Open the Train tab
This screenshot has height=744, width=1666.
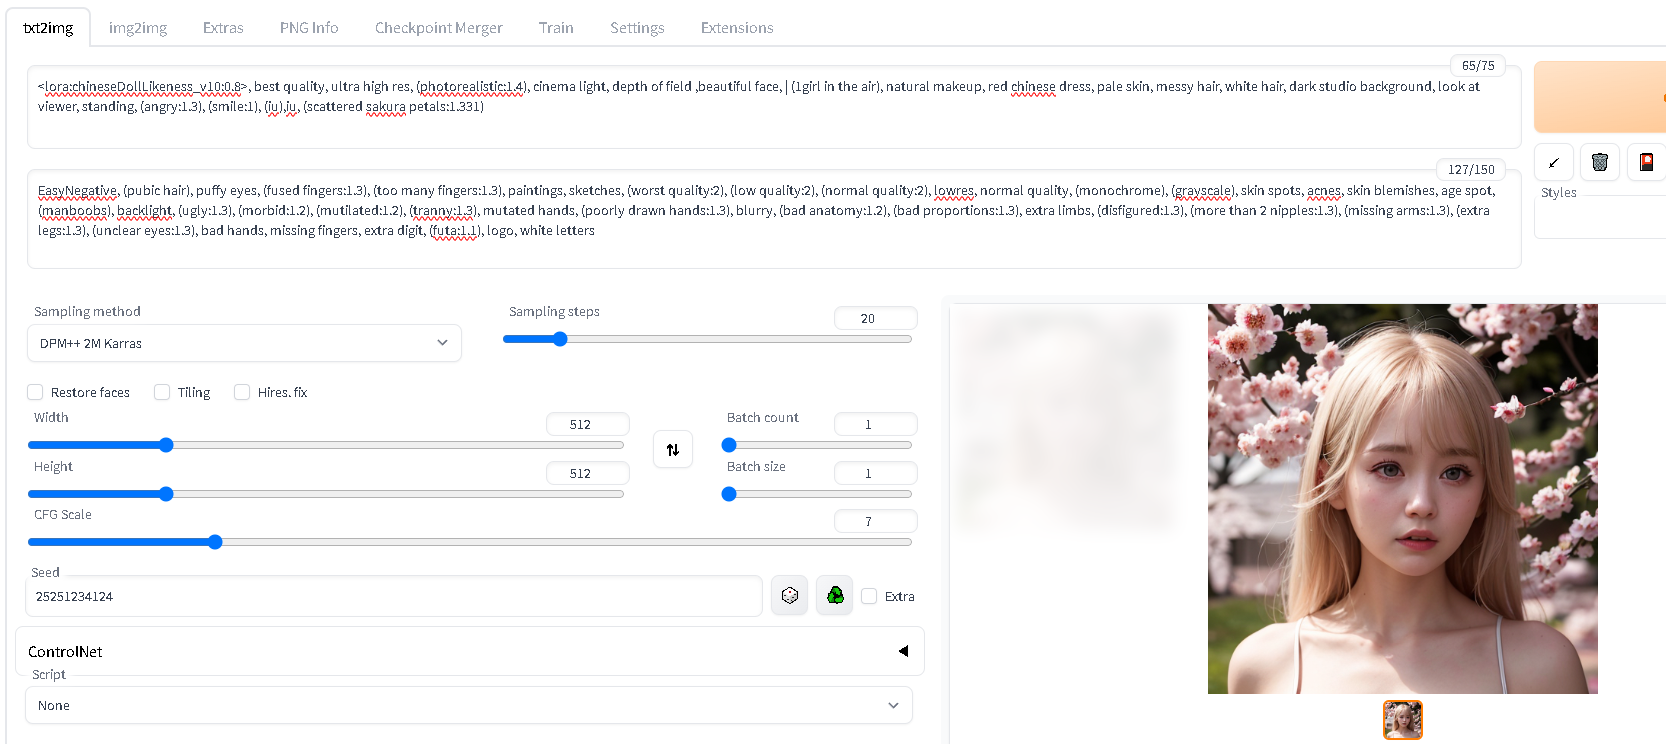click(556, 28)
